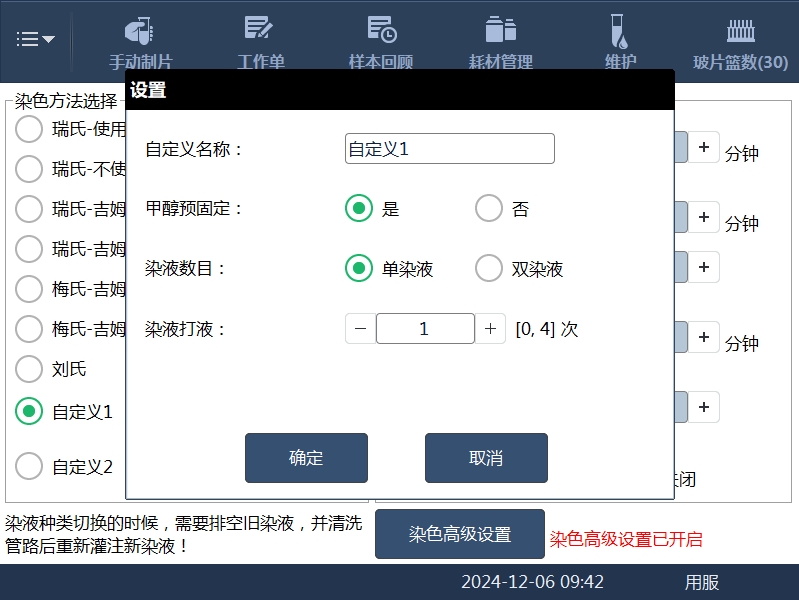This screenshot has height=600, width=799.
Task: Select the 自定义2 staining method
Action: (x=30, y=466)
